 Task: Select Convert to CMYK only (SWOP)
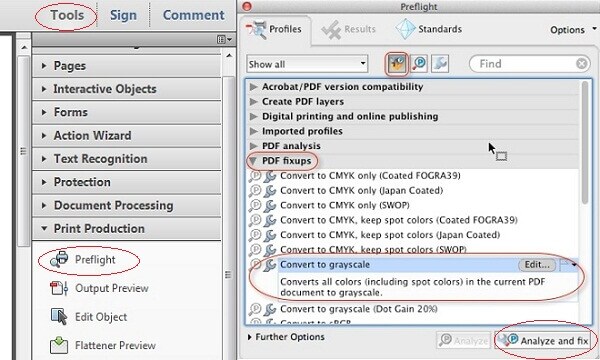(345, 205)
